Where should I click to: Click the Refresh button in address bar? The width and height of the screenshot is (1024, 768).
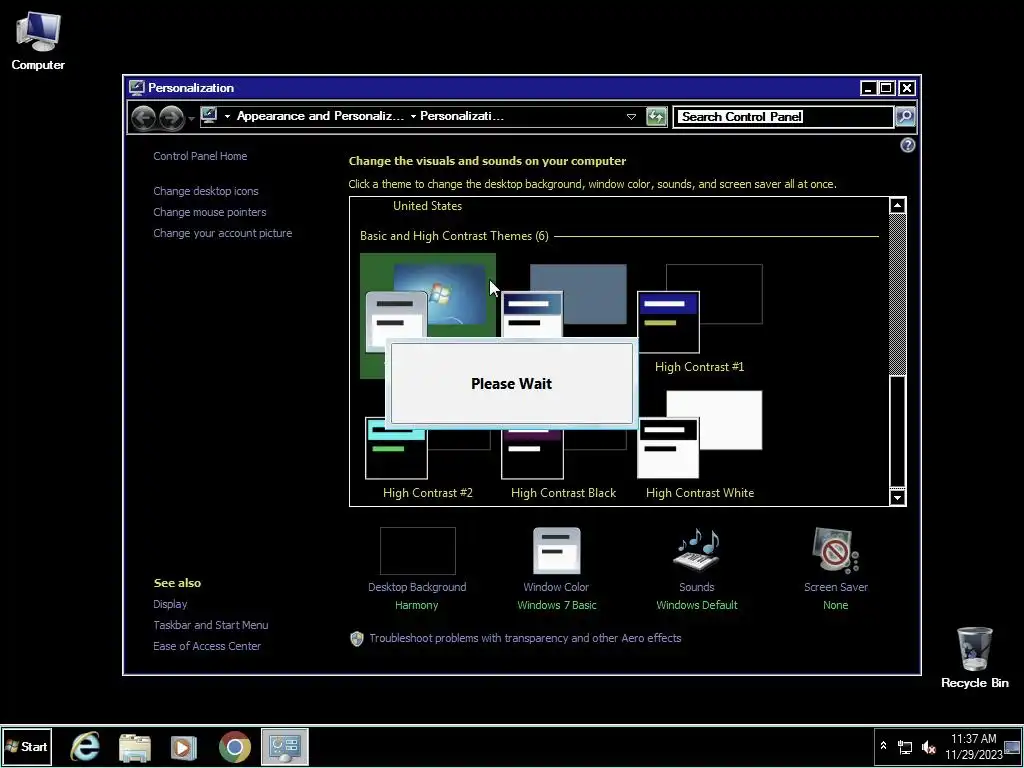point(656,117)
